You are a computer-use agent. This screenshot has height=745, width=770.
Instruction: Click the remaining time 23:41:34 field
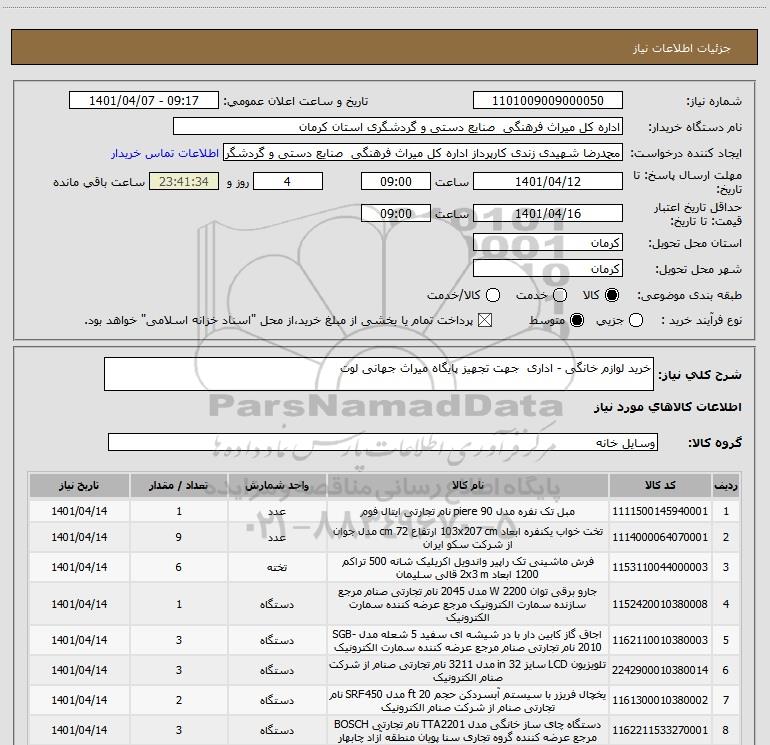(x=184, y=182)
